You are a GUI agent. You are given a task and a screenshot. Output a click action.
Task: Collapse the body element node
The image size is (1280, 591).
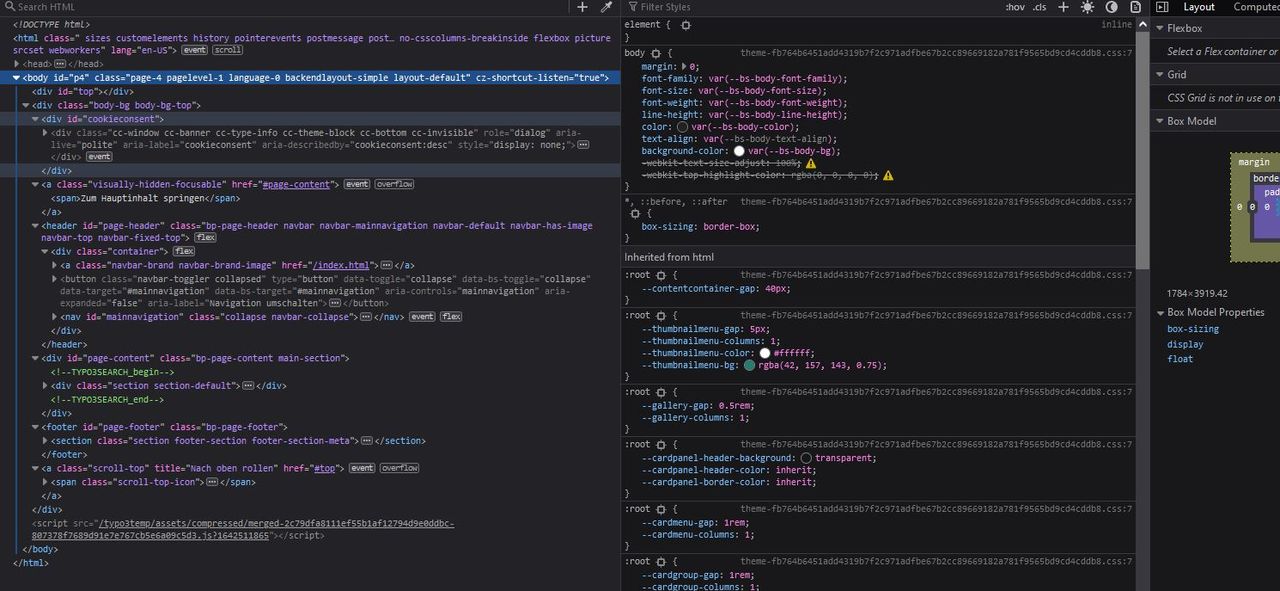(17, 78)
